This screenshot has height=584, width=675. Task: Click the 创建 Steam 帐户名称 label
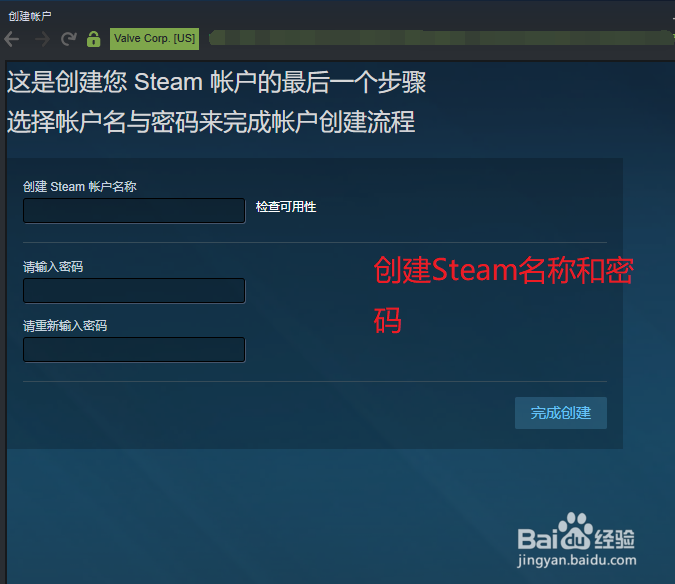click(80, 187)
